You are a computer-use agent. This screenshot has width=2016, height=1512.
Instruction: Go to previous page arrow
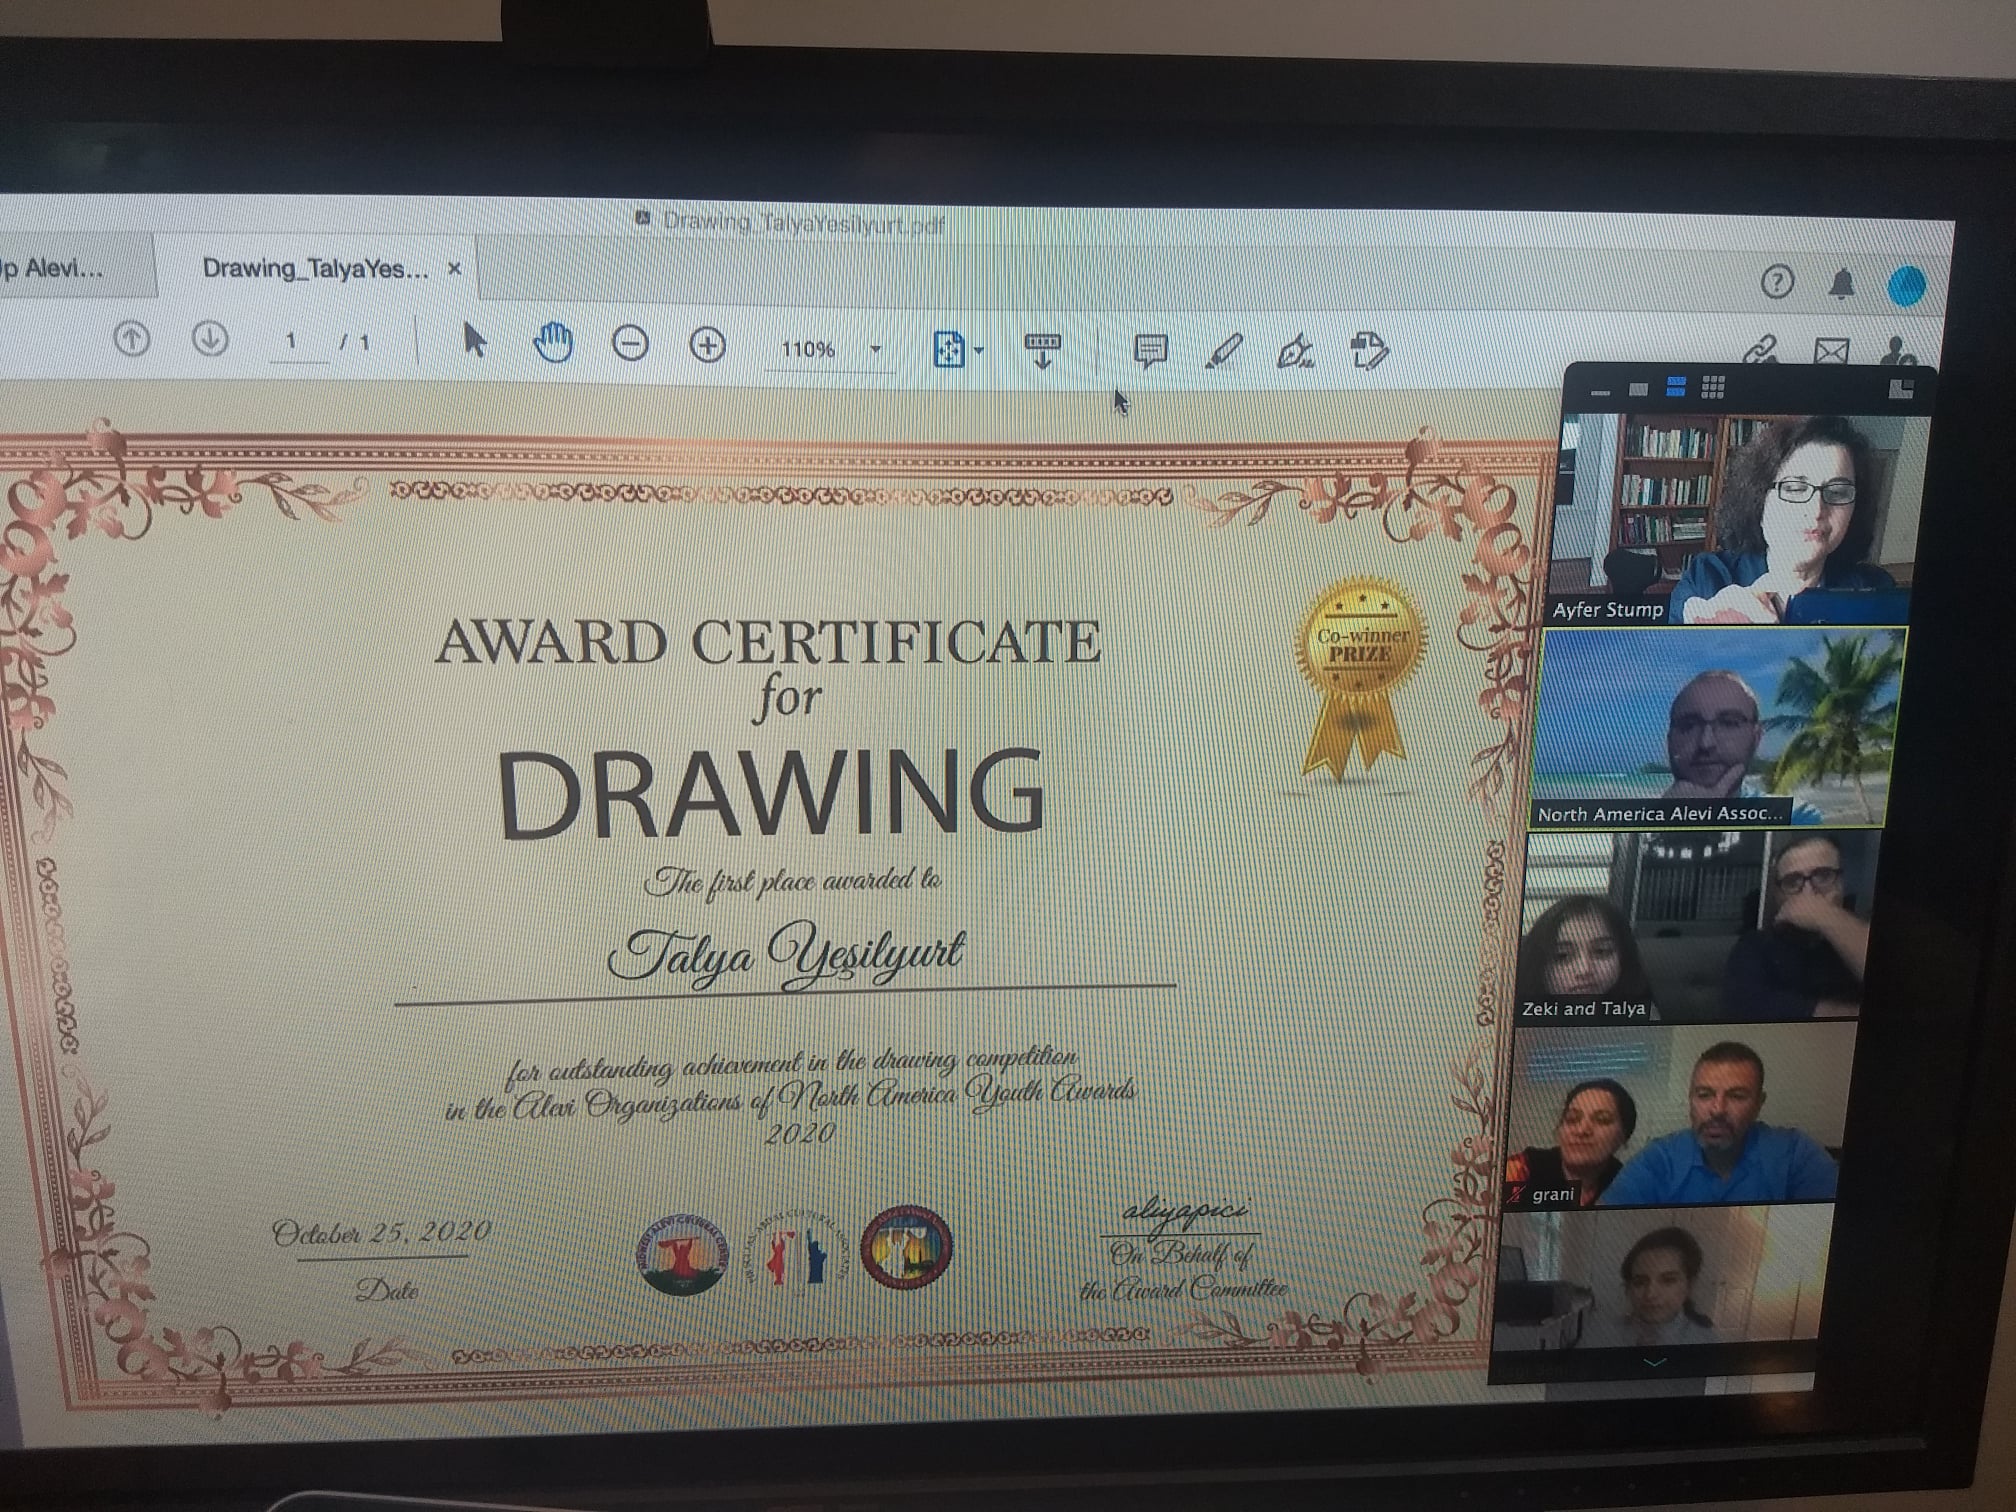click(x=131, y=339)
